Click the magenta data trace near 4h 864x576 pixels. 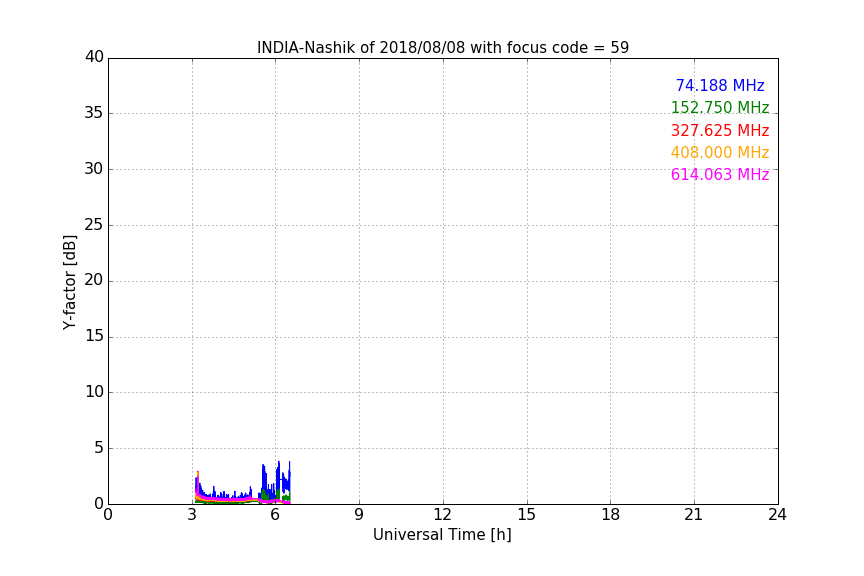(220, 499)
